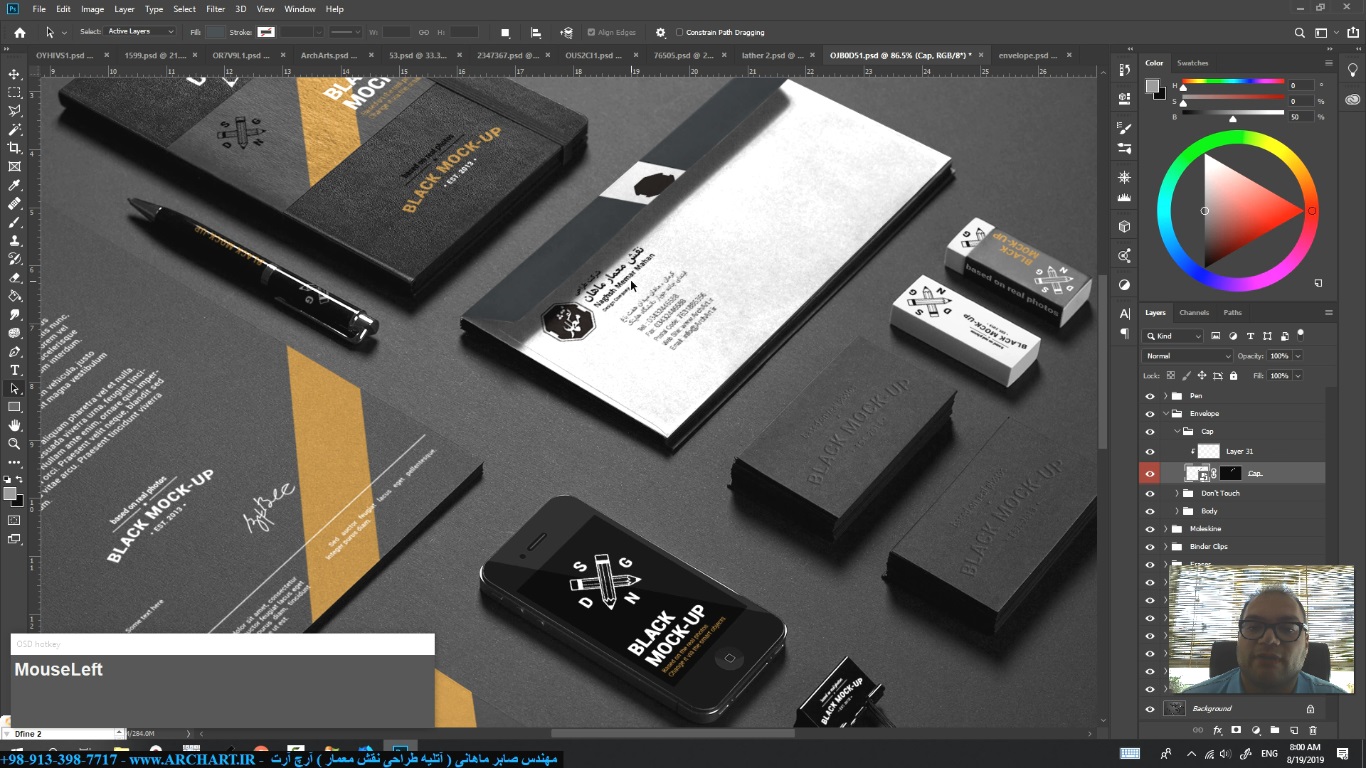Open the Window menu
This screenshot has width=1366, height=768.
pos(299,9)
